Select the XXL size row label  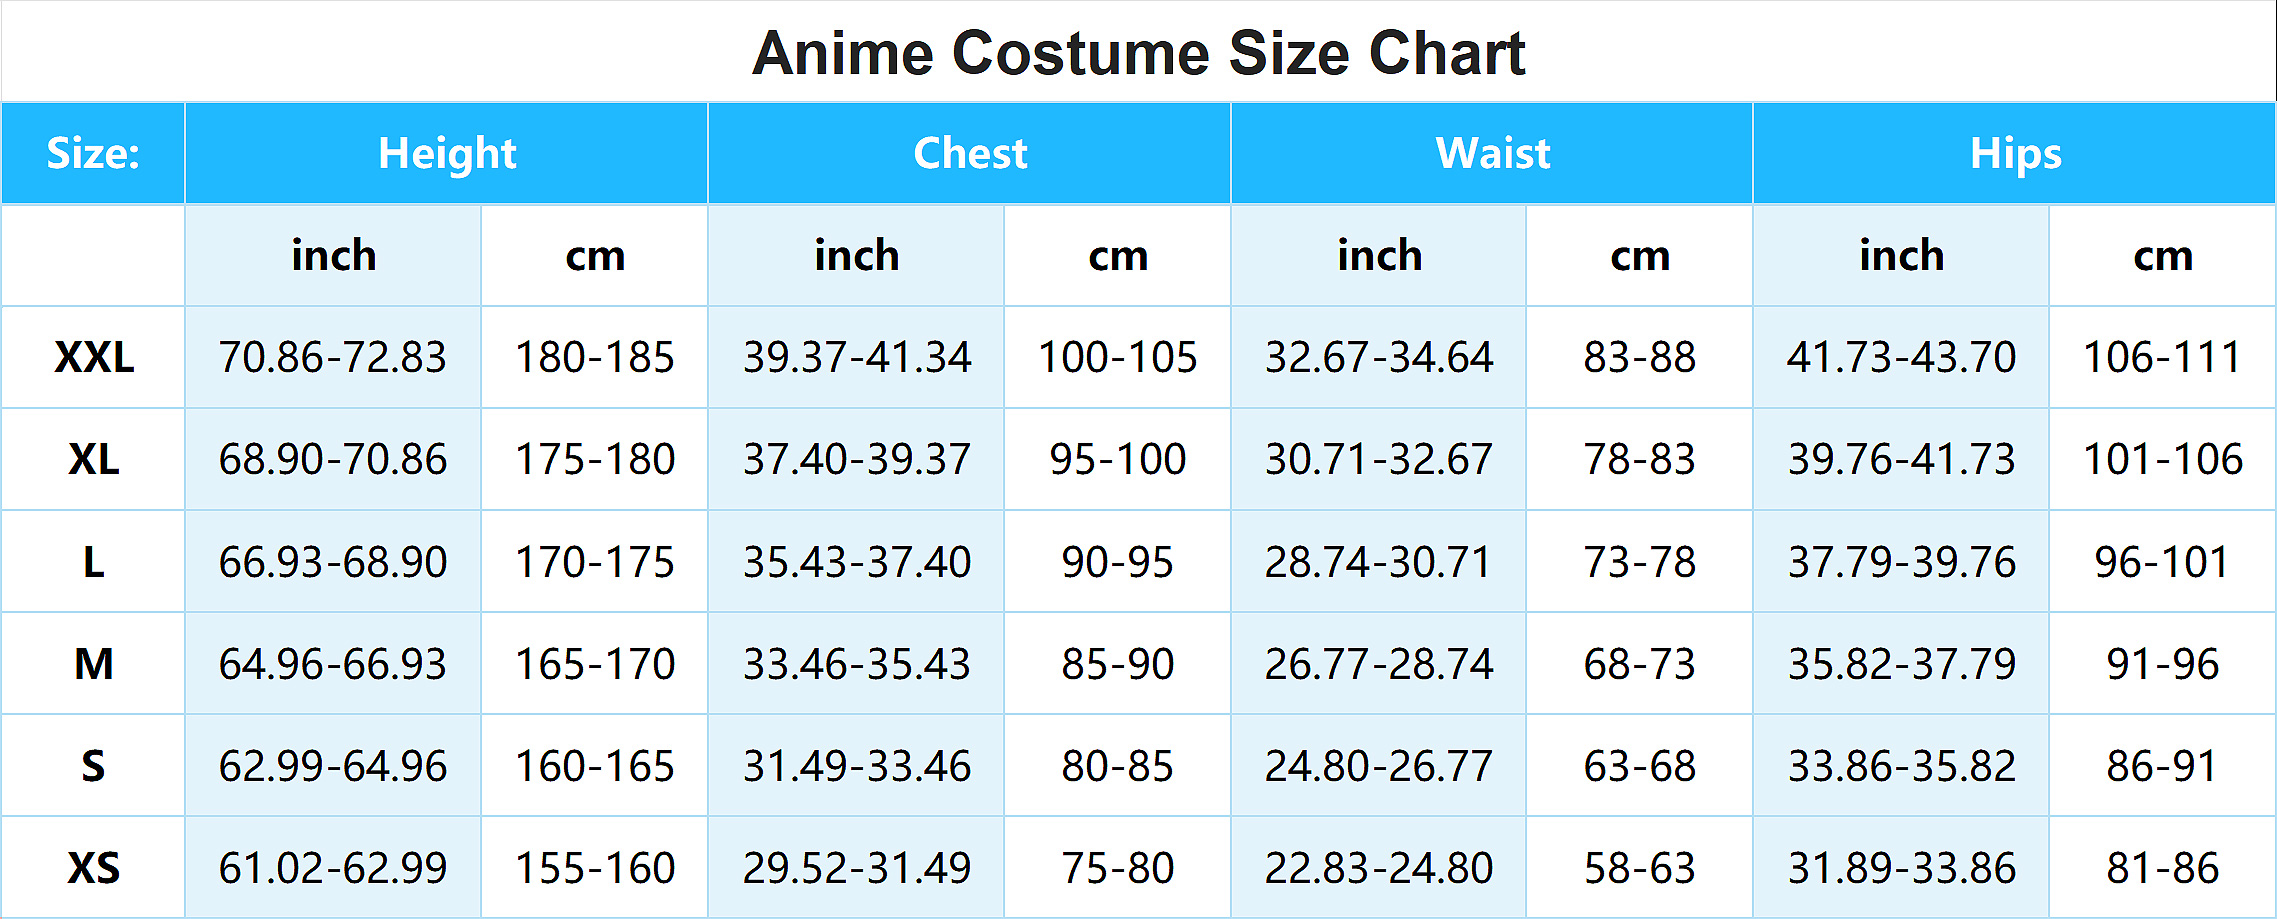click(93, 357)
